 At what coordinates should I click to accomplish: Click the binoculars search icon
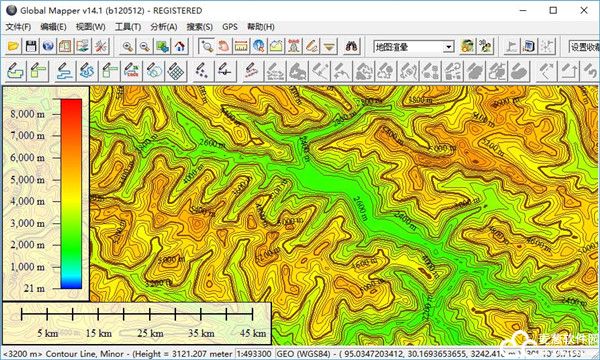click(351, 47)
